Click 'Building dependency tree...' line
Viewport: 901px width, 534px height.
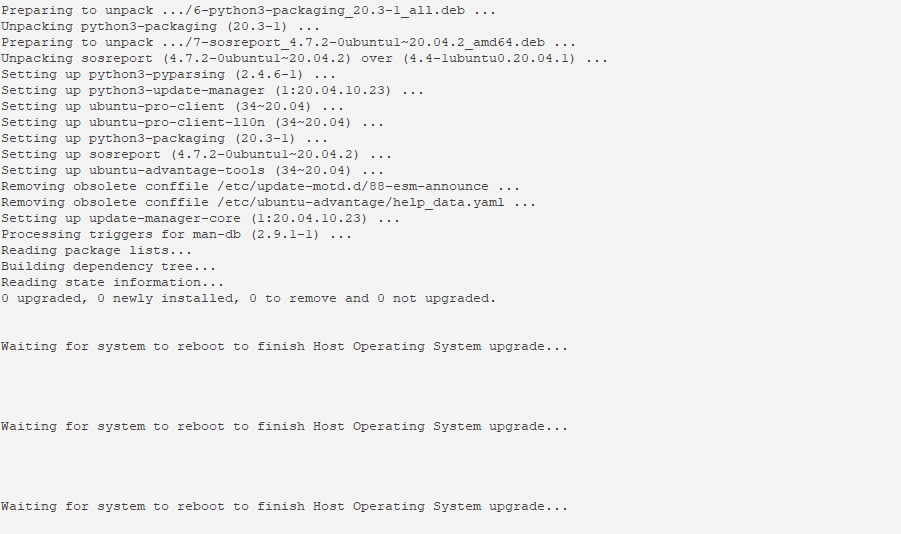(109, 267)
